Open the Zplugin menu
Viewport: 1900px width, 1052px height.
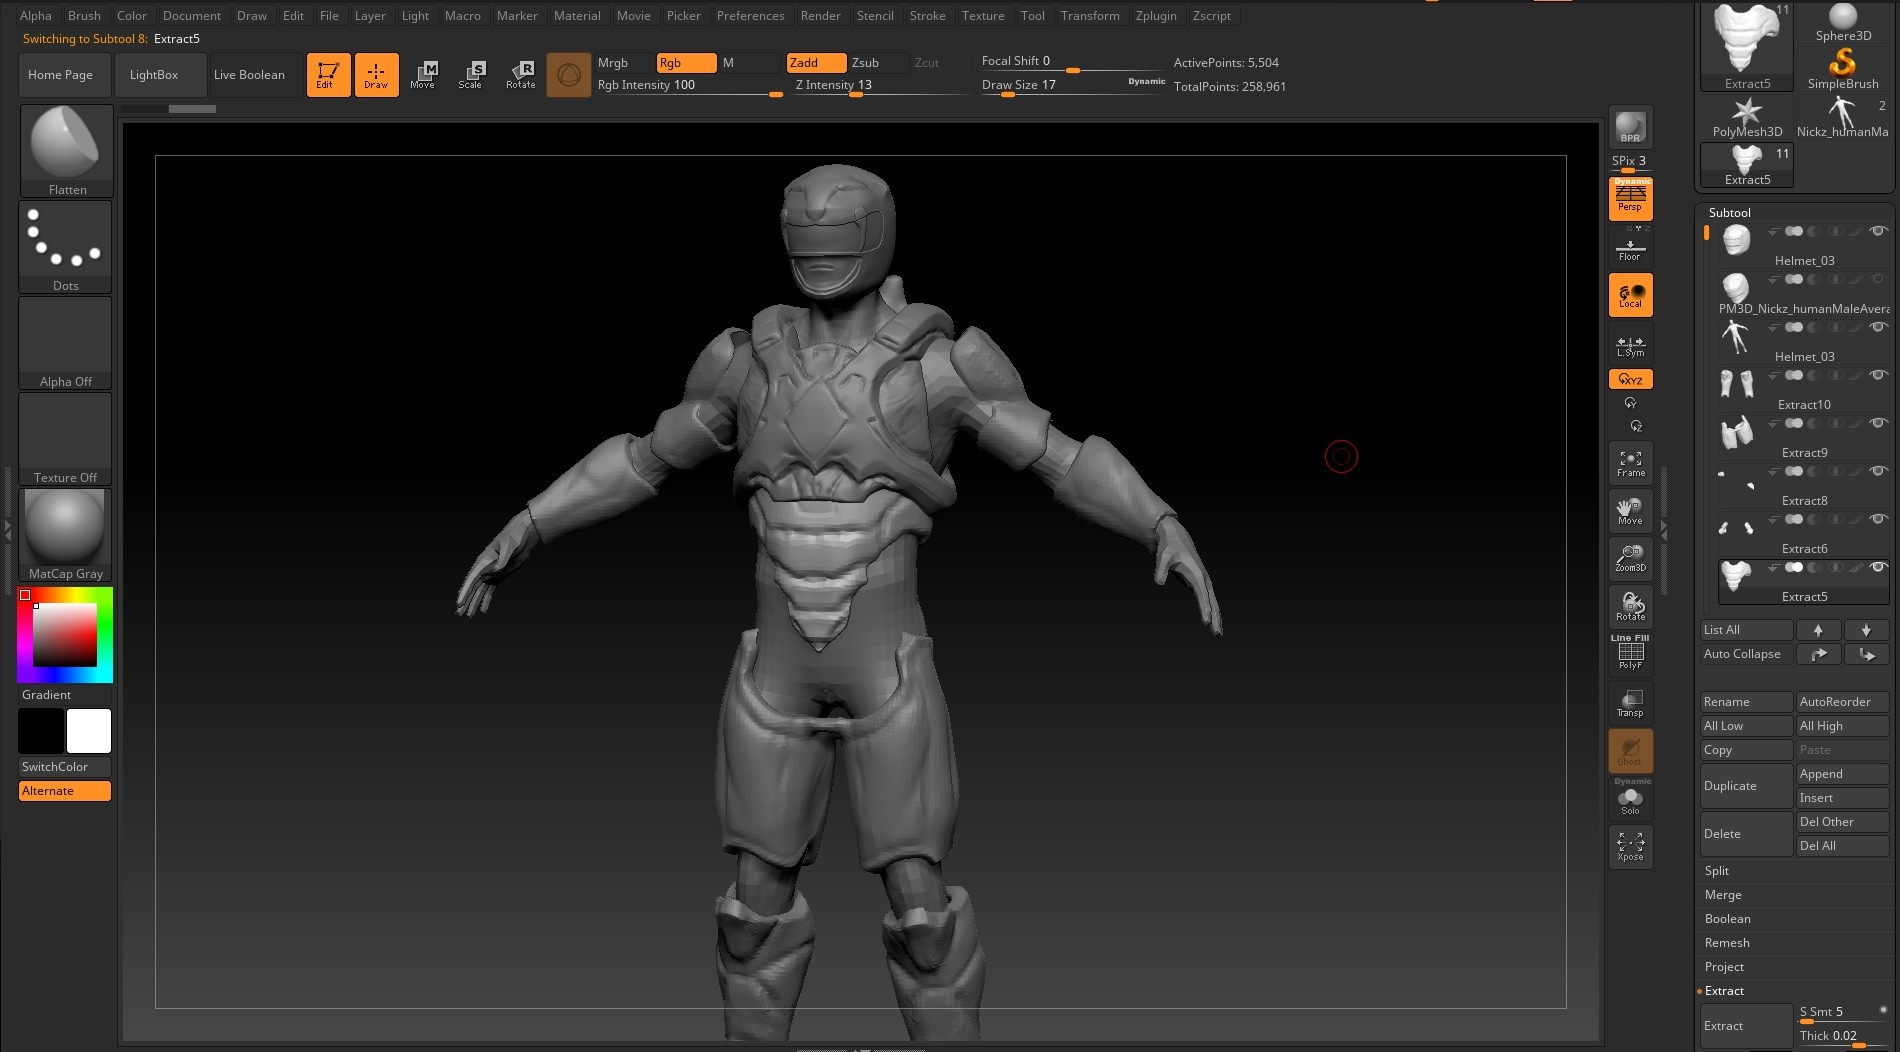click(x=1156, y=15)
